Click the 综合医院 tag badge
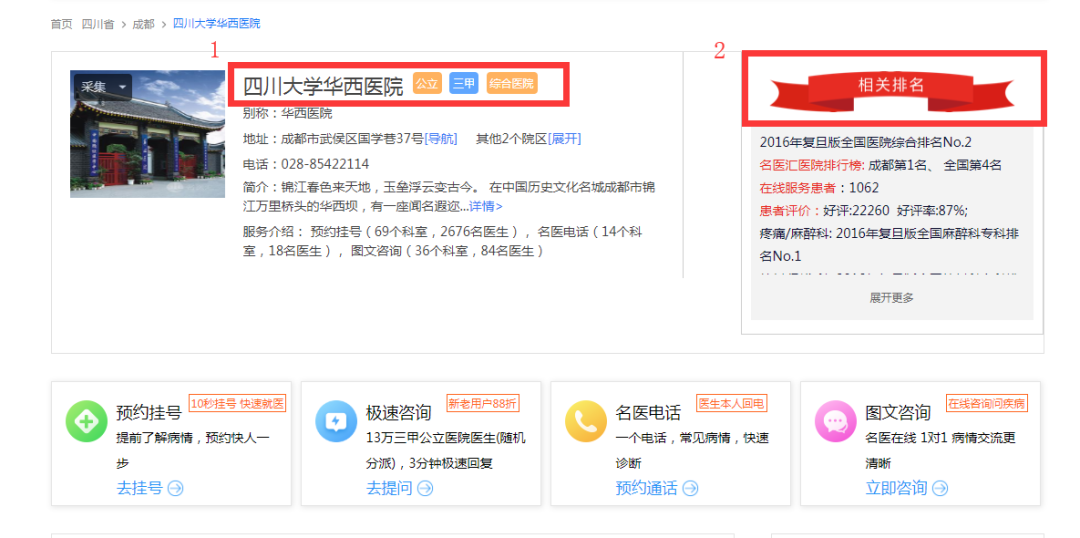Viewport: 1080px width, 538px height. click(512, 83)
